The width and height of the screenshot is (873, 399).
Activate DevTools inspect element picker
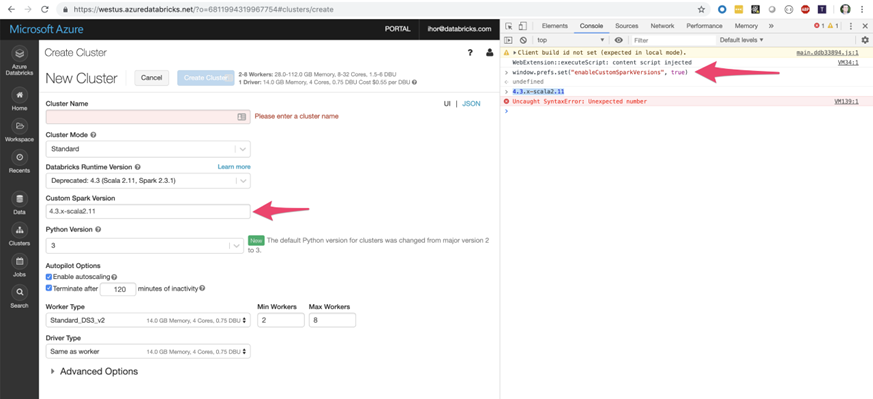click(x=509, y=26)
